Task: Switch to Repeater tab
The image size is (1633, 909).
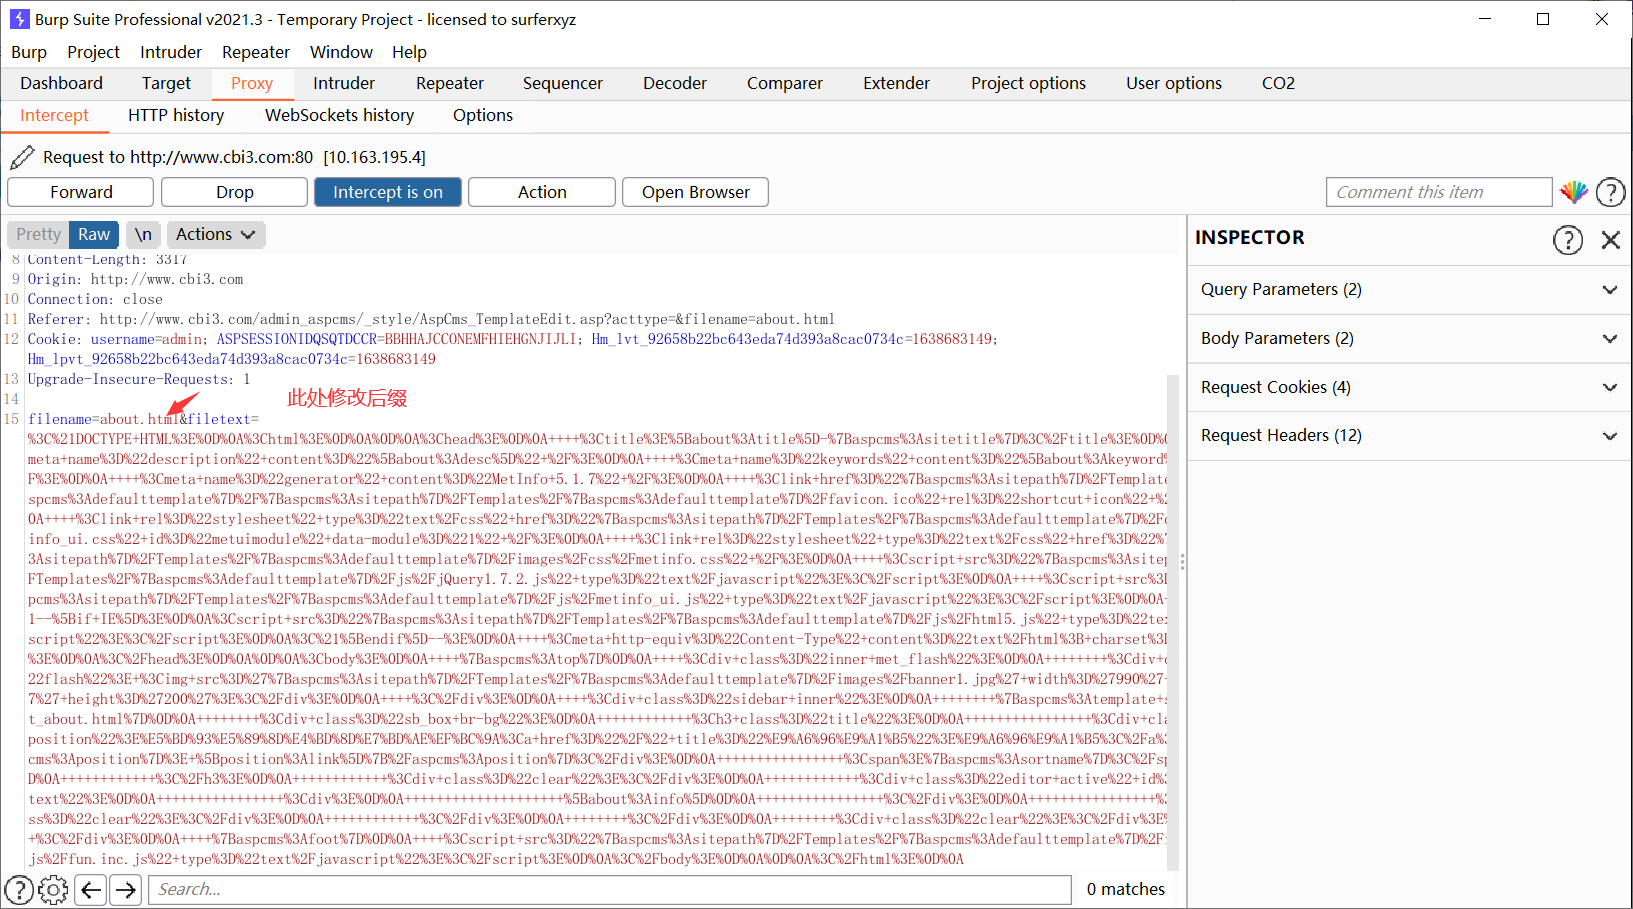Action: click(x=450, y=83)
